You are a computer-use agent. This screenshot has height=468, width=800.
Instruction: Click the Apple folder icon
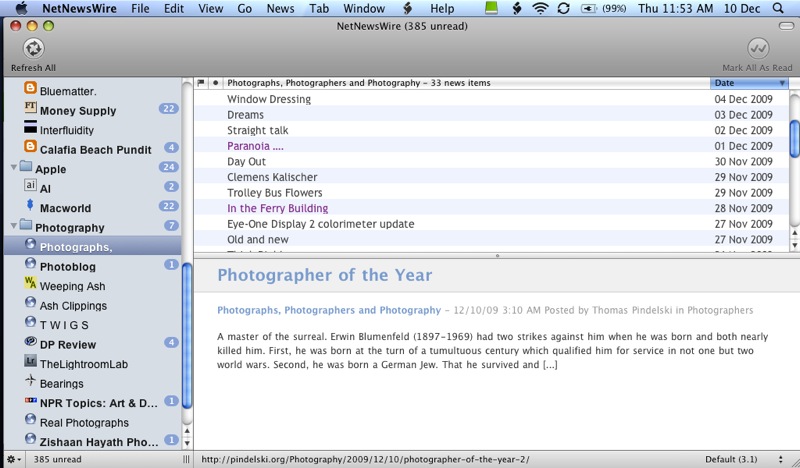[26, 166]
